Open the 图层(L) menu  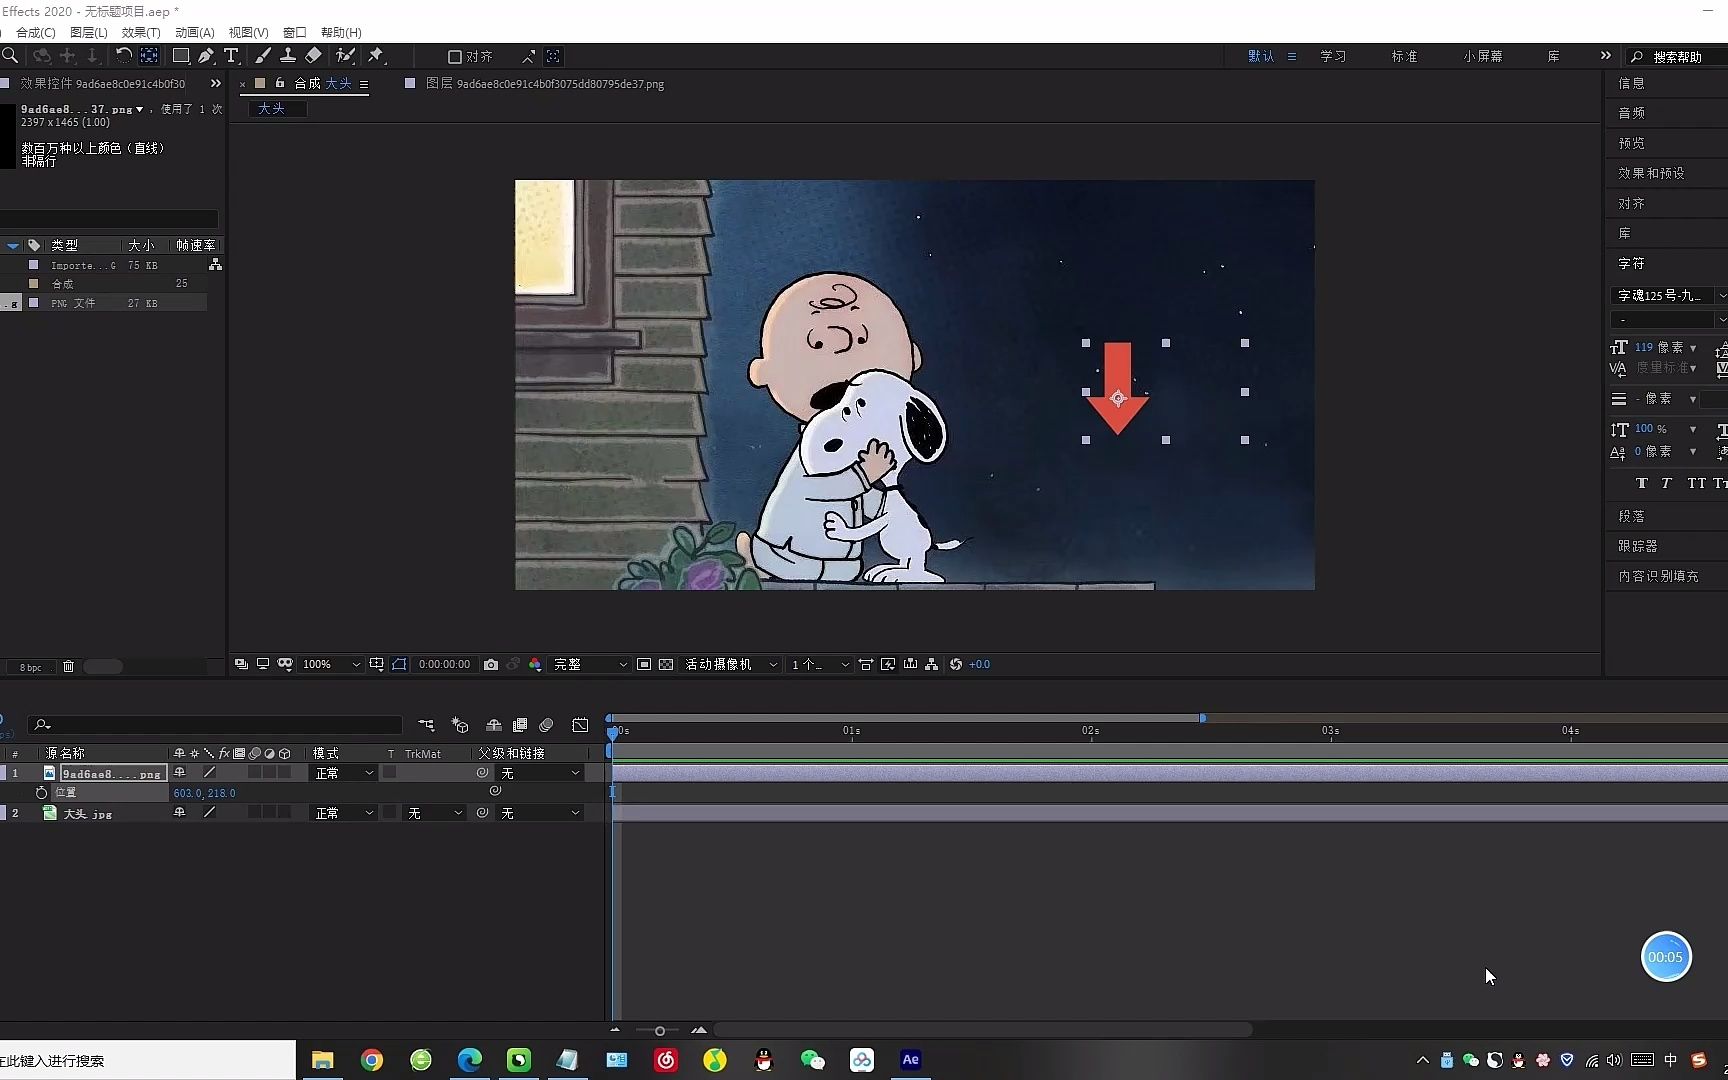click(x=88, y=33)
